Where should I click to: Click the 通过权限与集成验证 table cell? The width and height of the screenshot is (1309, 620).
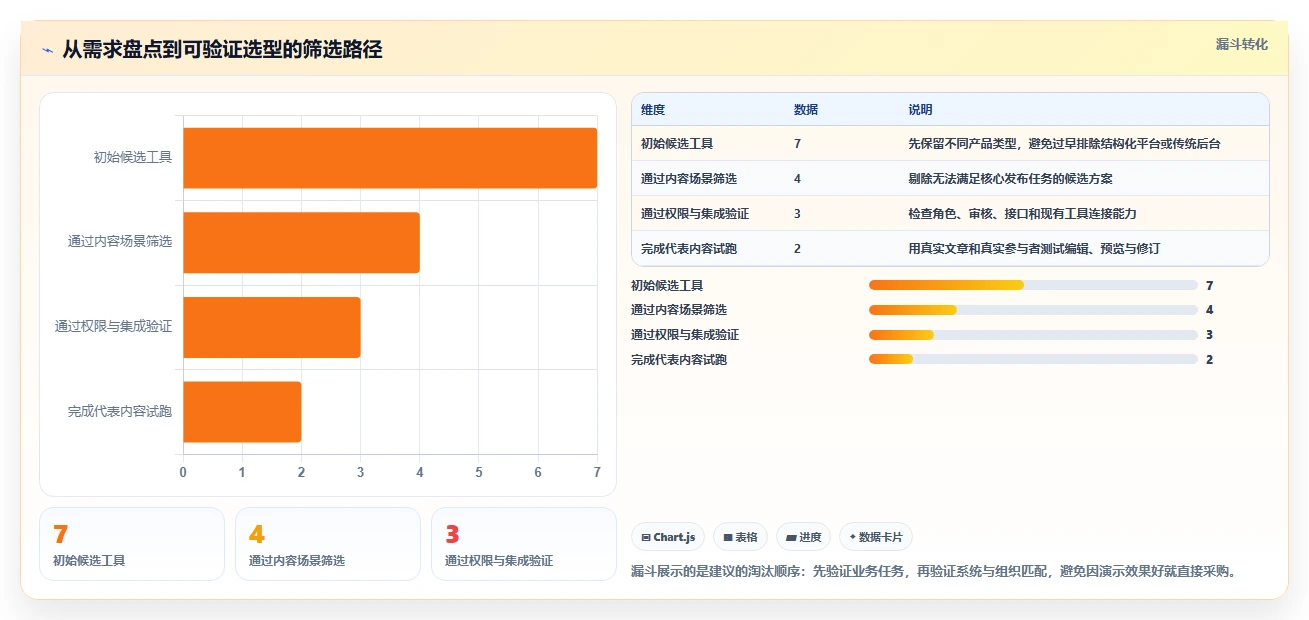click(x=695, y=214)
